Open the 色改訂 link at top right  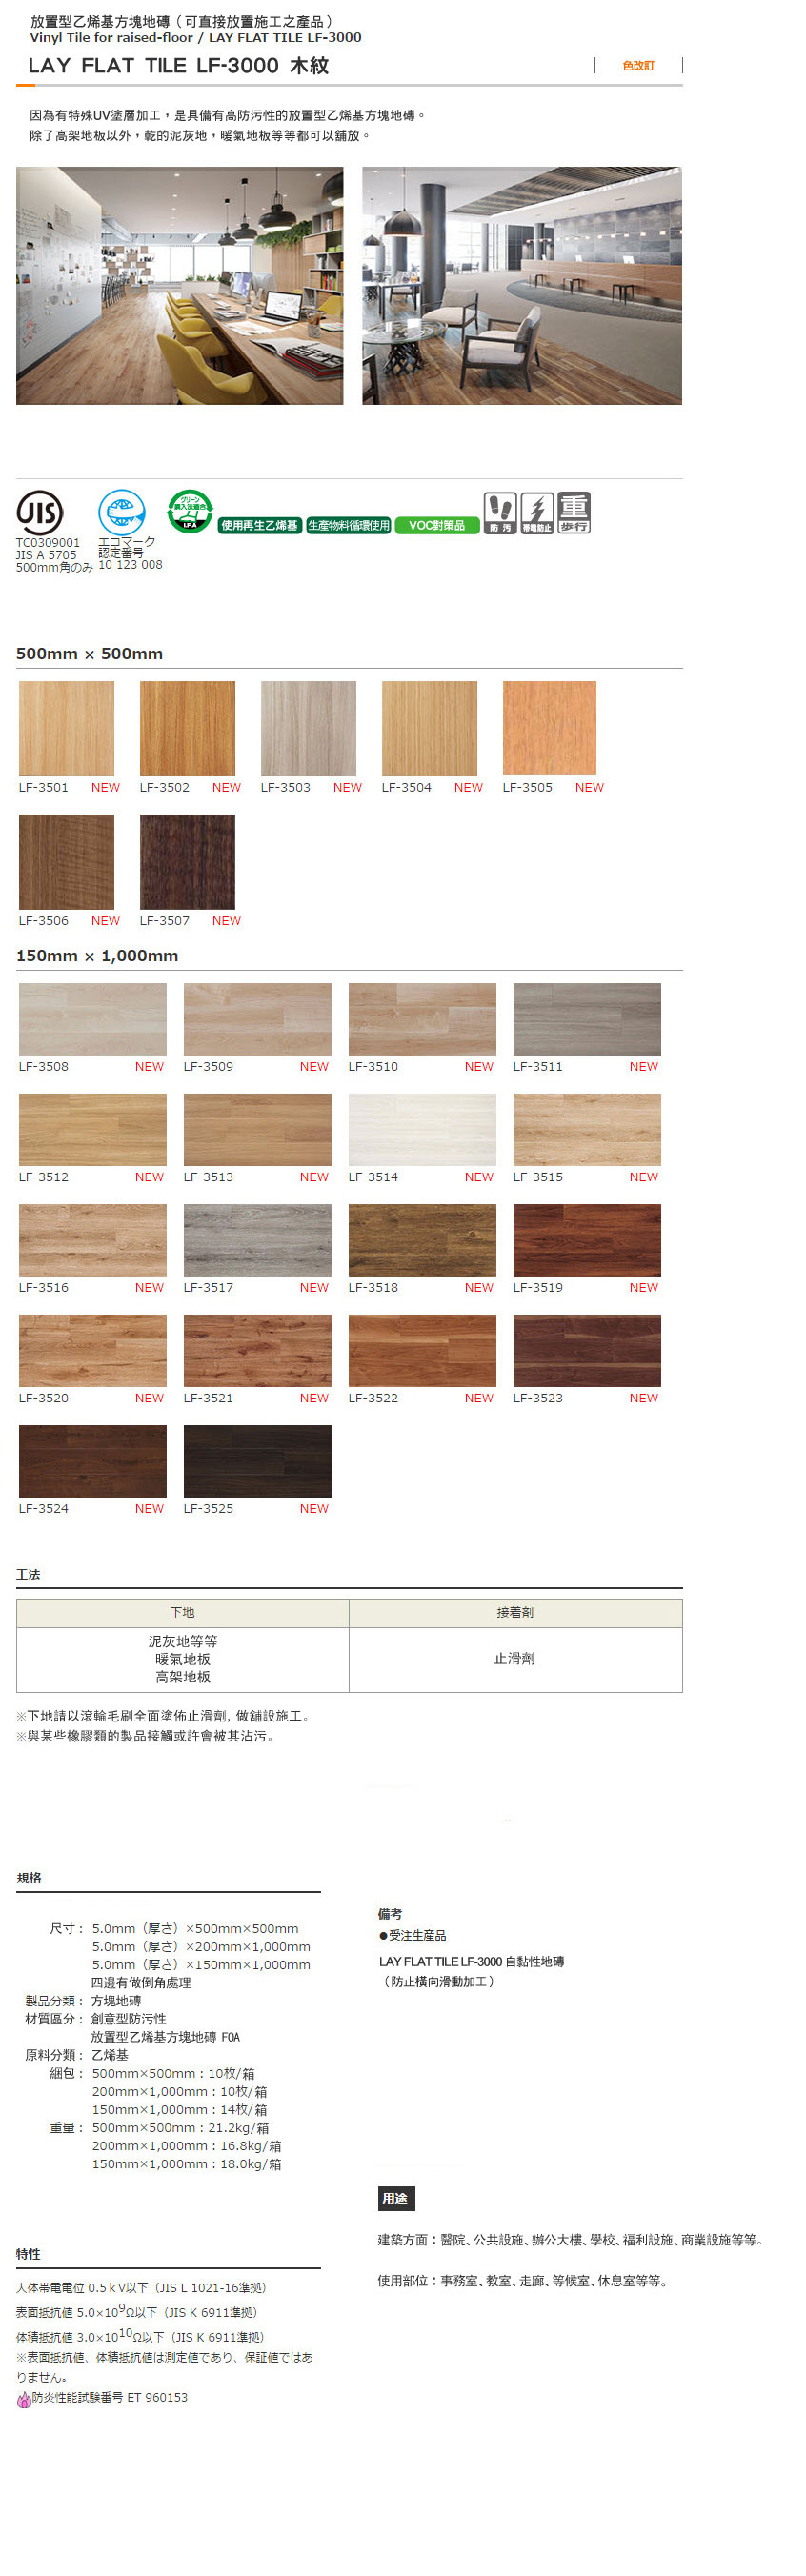click(638, 65)
